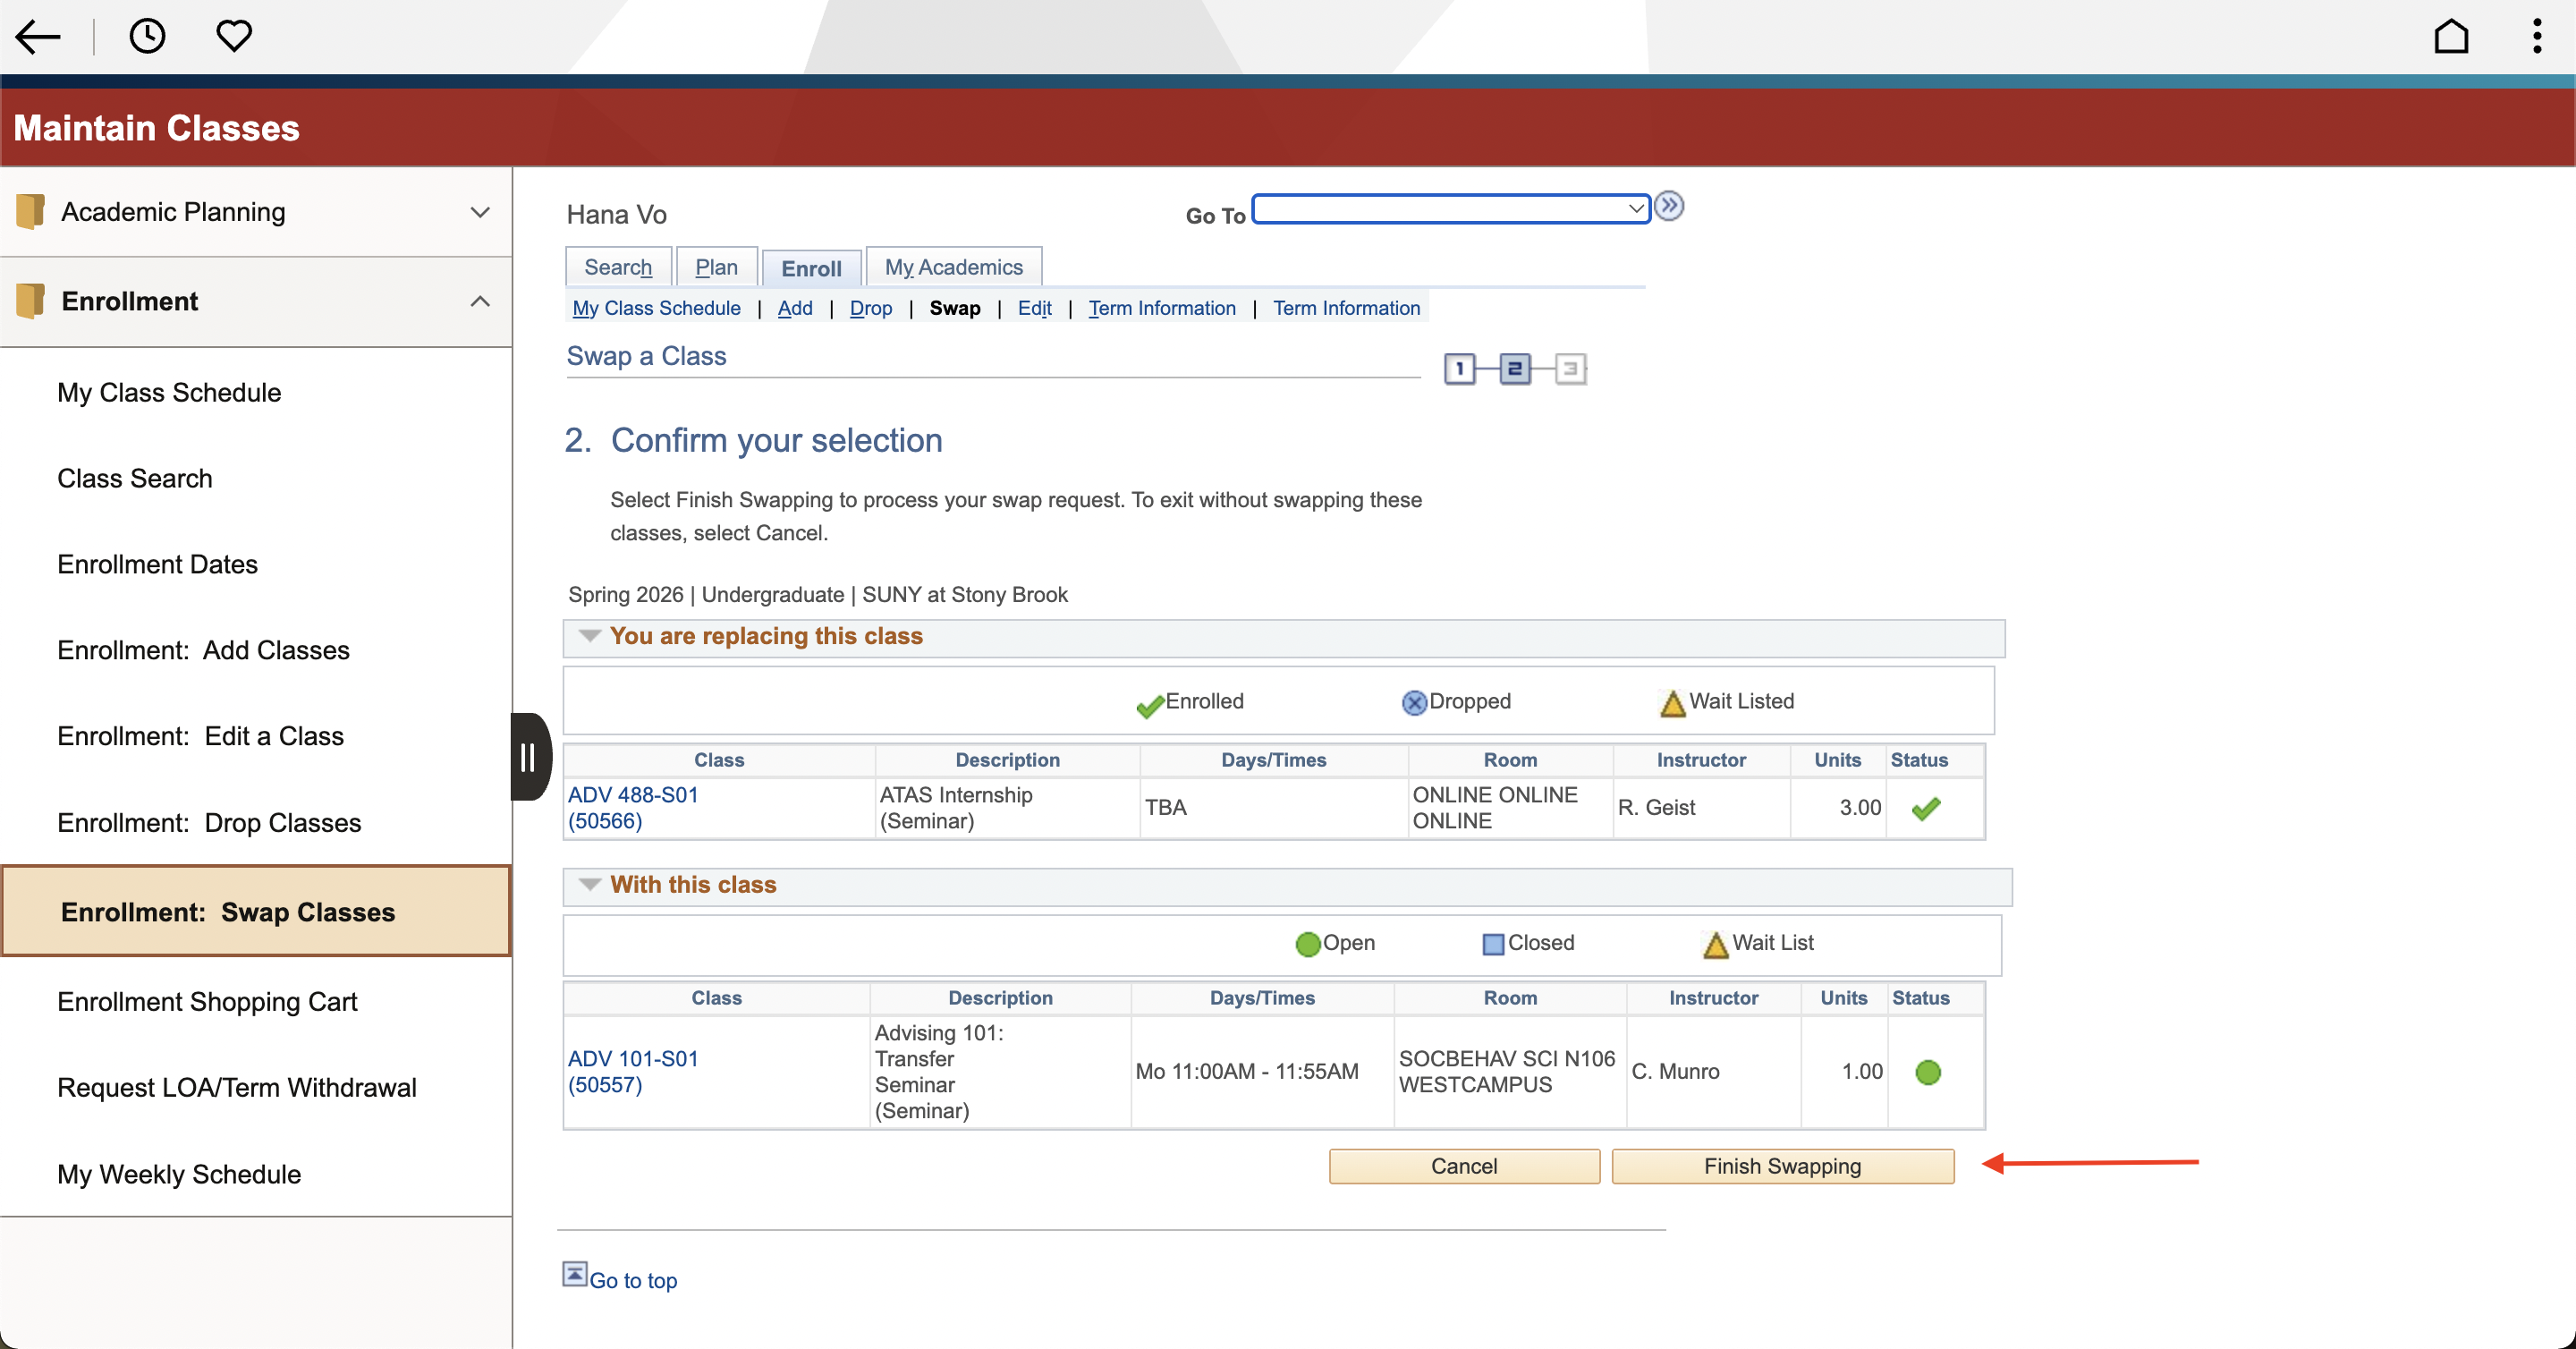This screenshot has height=1349, width=2576.
Task: Open ADV 488-S01 (50566) class link
Action: pos(633,808)
